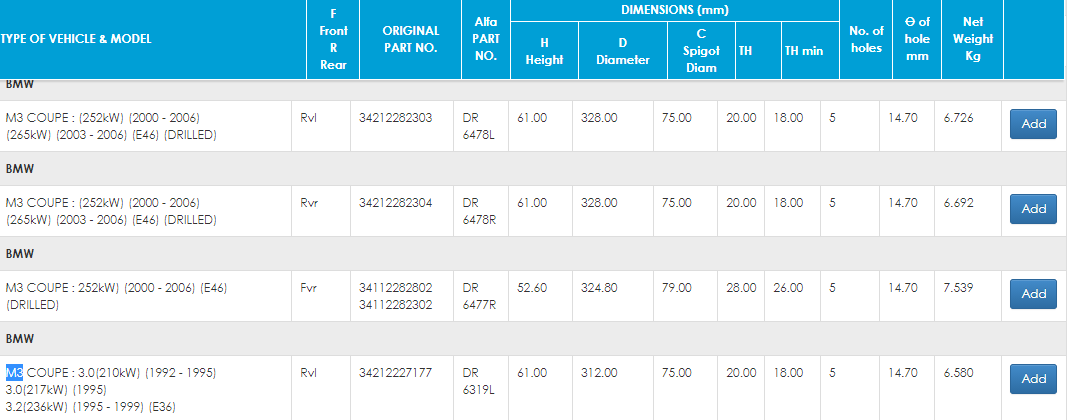The height and width of the screenshot is (420, 1067).
Task: Click the Original Part No. column header
Action: (x=411, y=39)
